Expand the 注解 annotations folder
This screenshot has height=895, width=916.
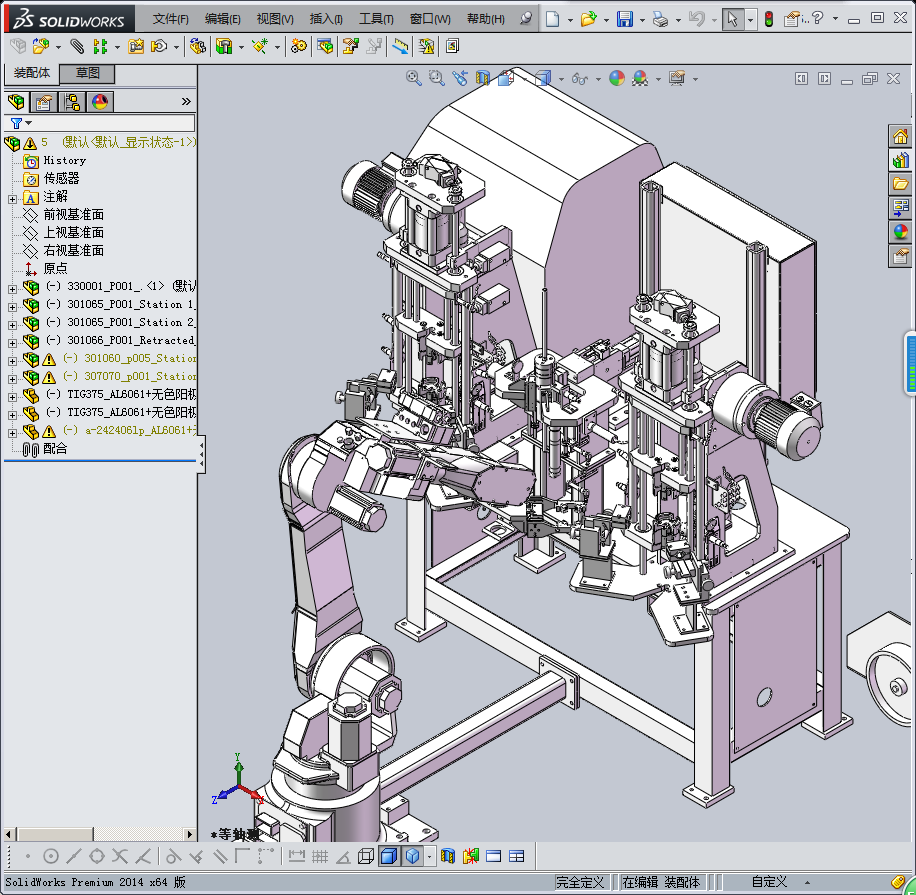(x=12, y=197)
